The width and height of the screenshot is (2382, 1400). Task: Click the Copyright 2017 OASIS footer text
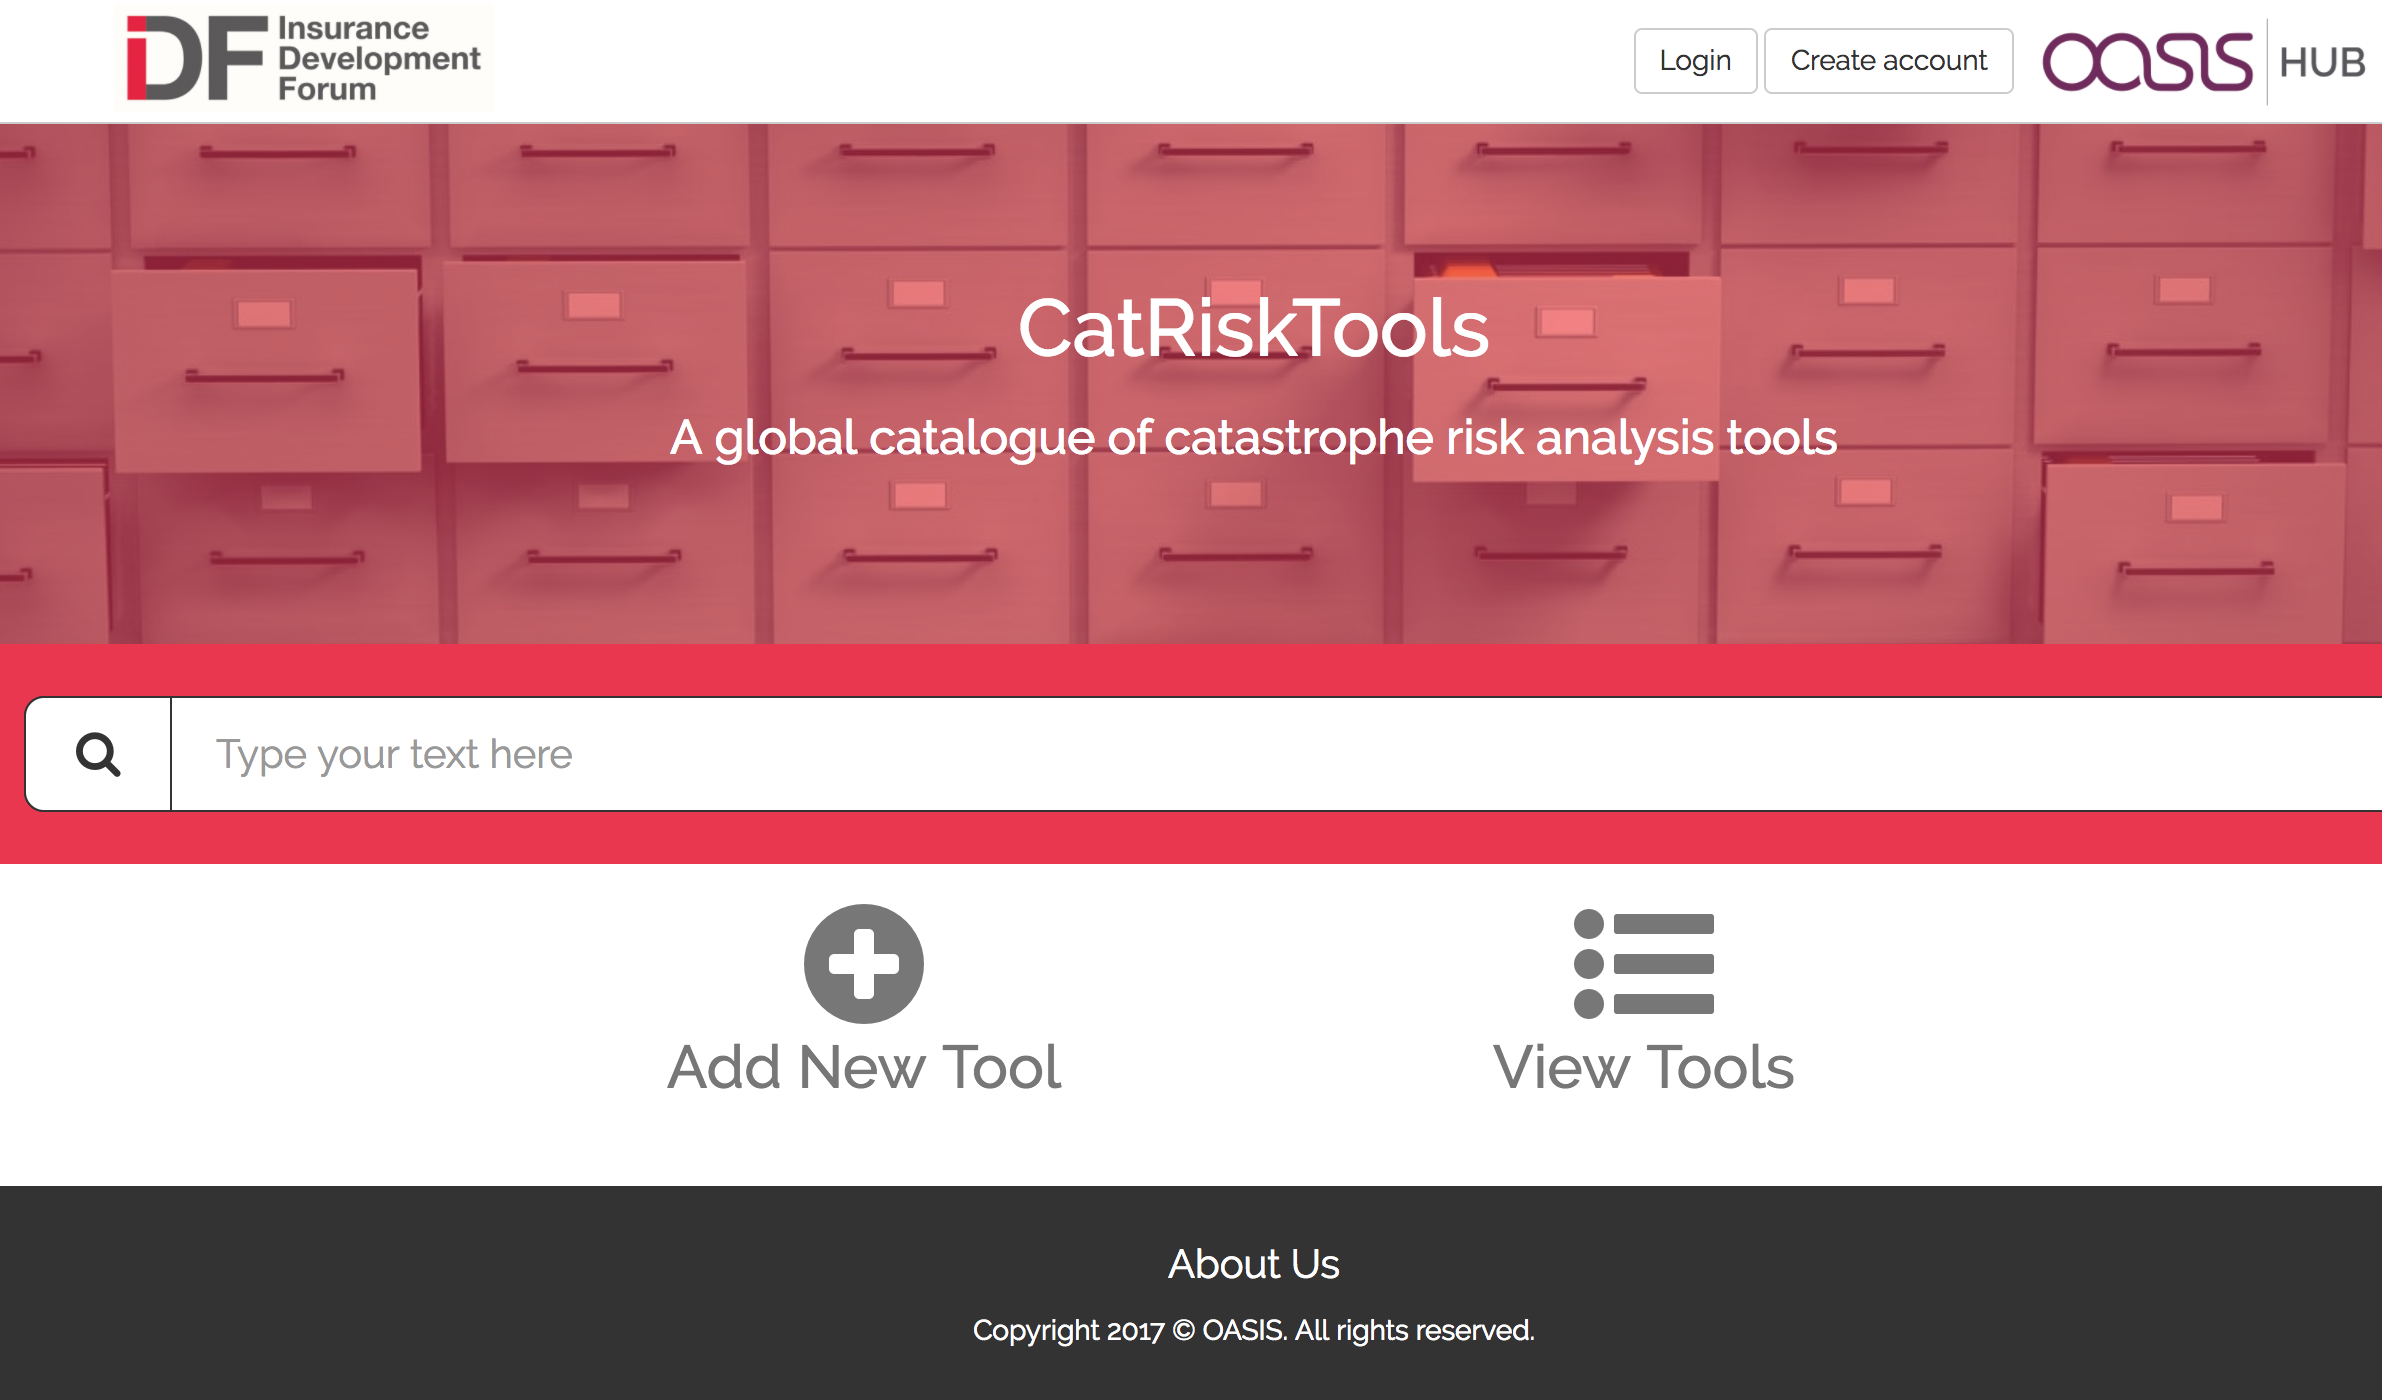[x=1254, y=1330]
